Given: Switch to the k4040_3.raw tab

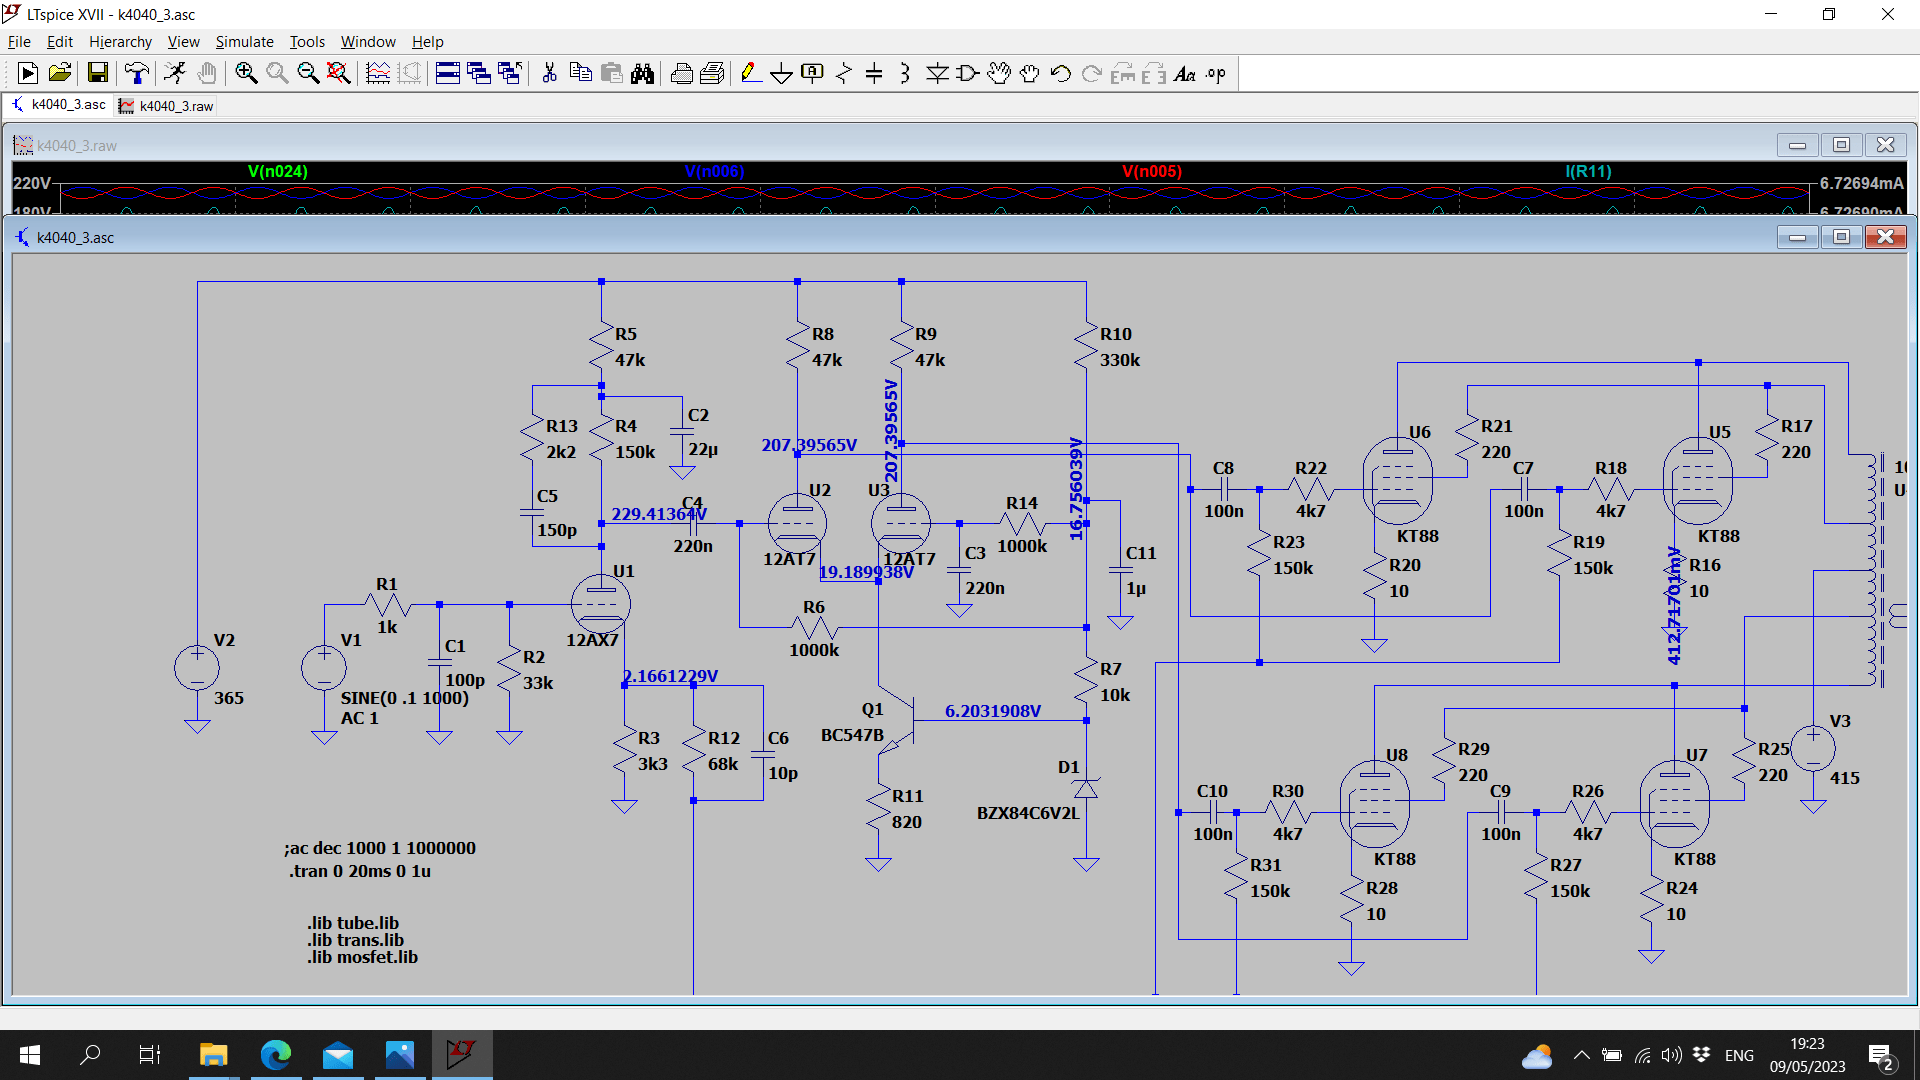Looking at the screenshot, I should click(x=166, y=106).
